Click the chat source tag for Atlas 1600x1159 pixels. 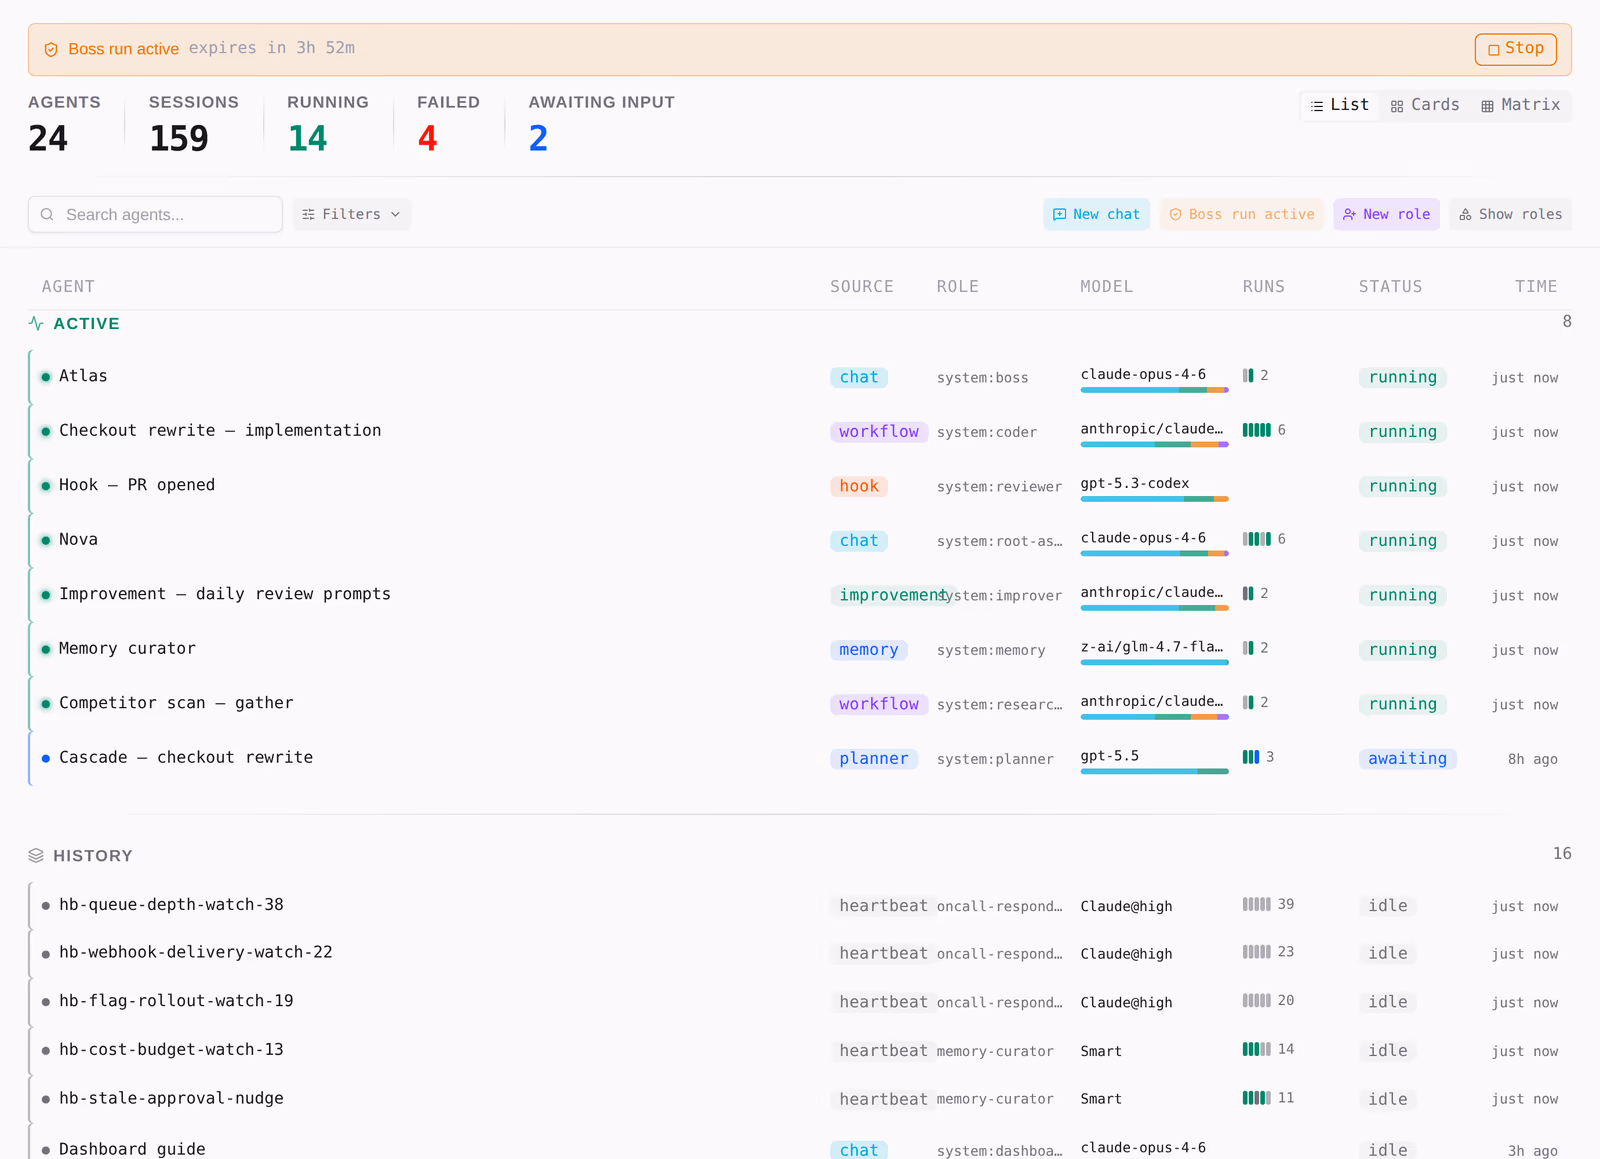[859, 377]
